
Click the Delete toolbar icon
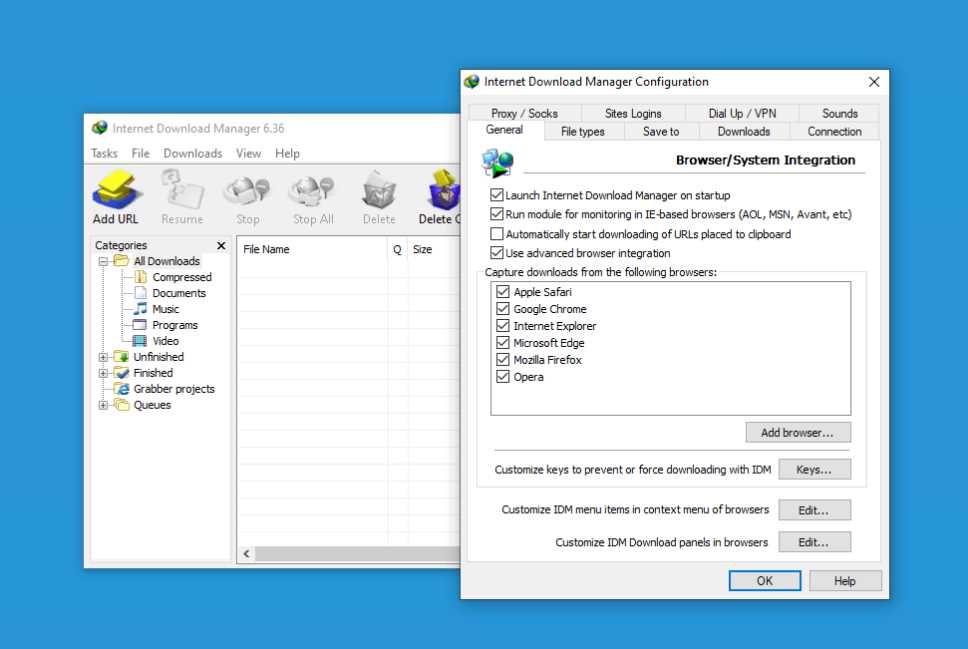click(378, 190)
